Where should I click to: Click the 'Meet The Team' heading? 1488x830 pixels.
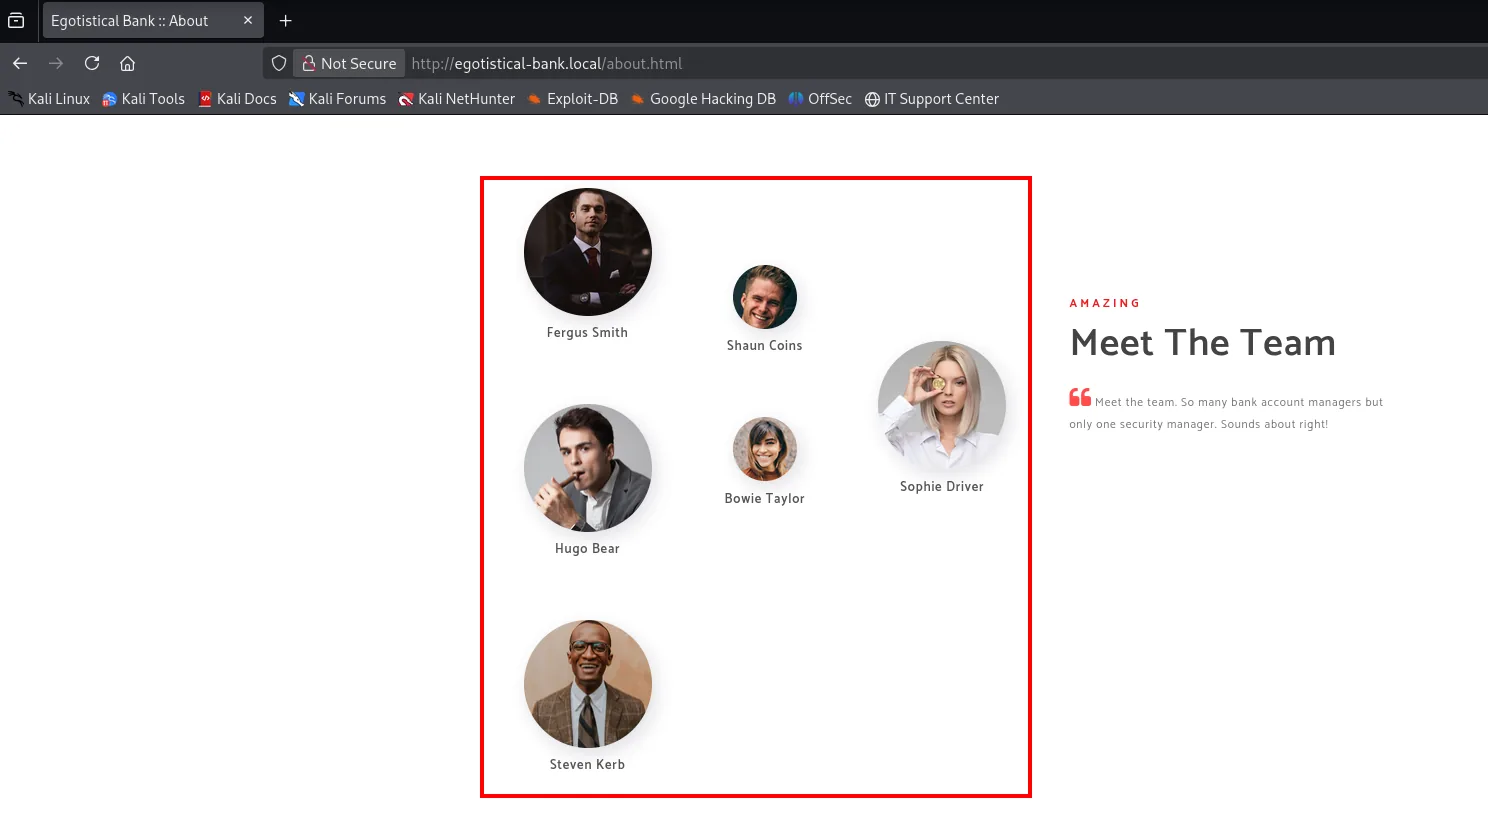click(x=1203, y=343)
